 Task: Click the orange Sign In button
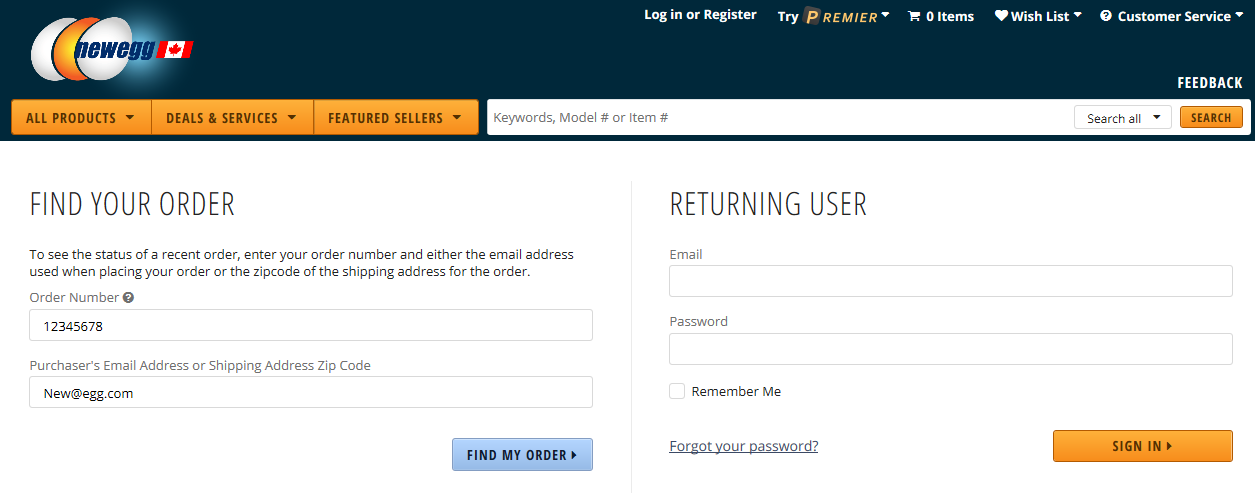tap(1143, 446)
